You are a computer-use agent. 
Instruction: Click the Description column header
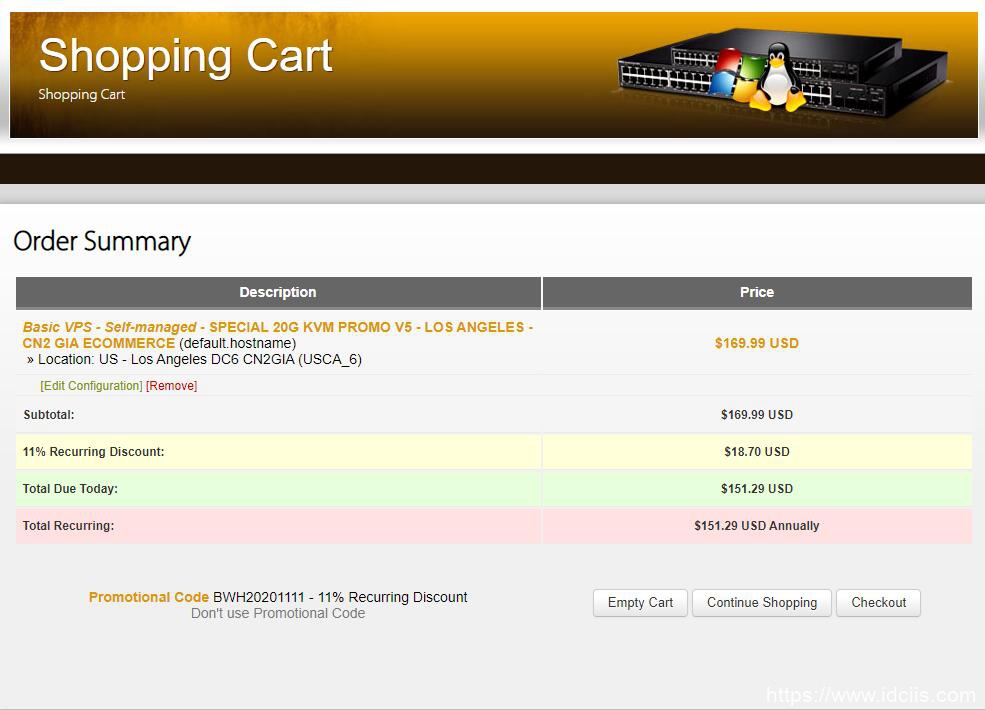point(277,292)
